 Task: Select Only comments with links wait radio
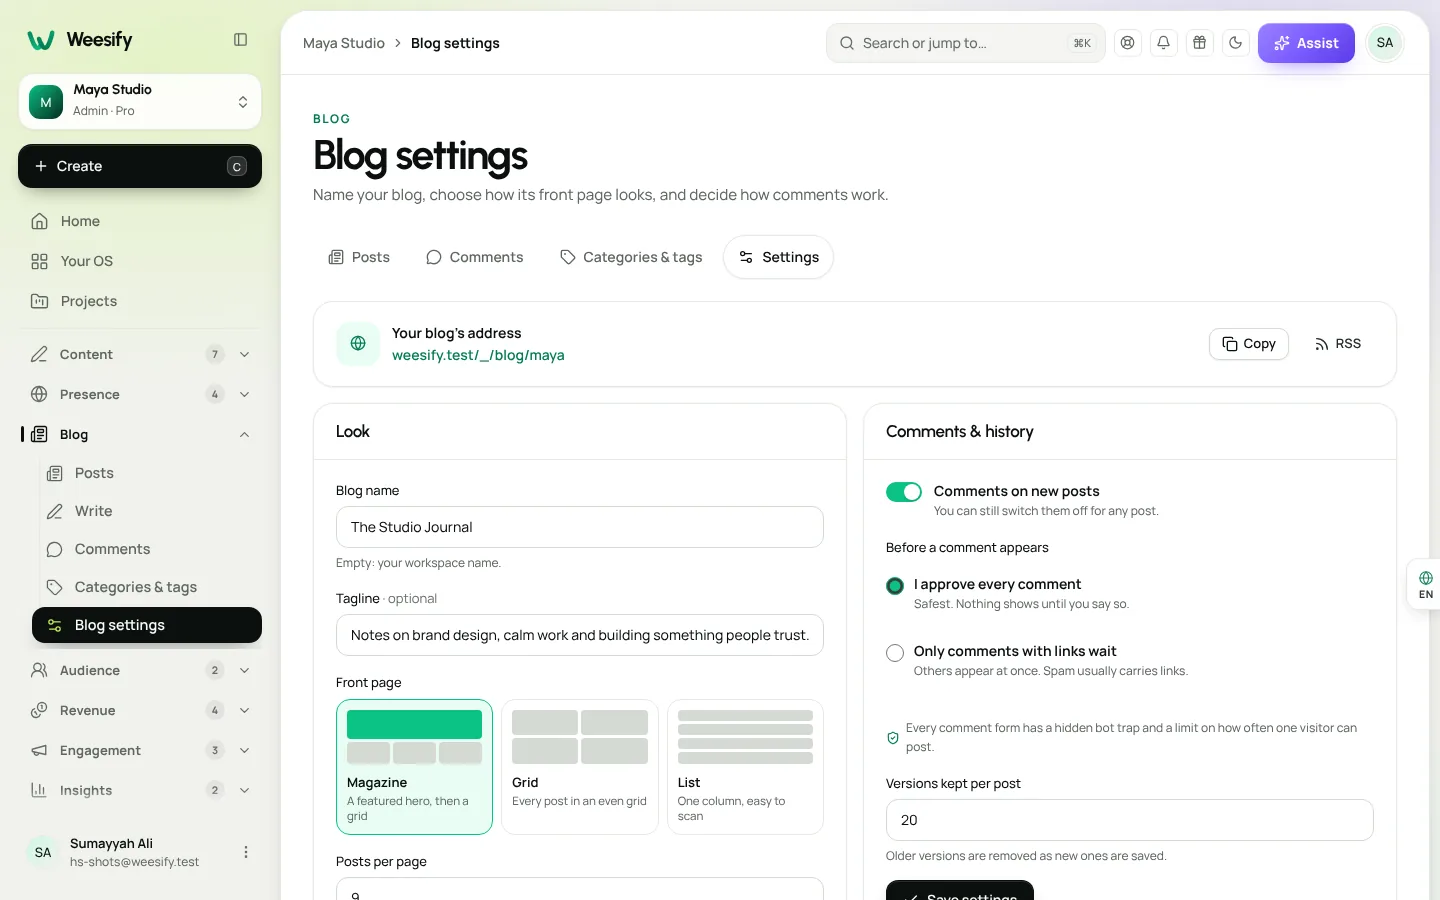pyautogui.click(x=895, y=653)
